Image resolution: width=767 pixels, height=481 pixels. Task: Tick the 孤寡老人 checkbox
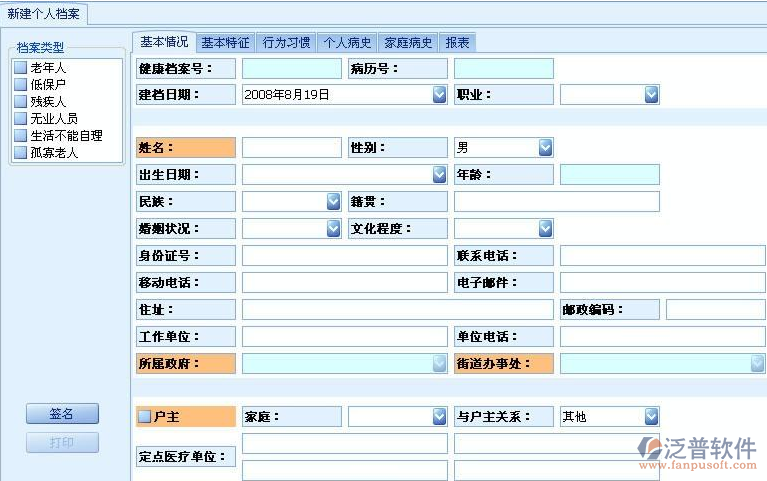pyautogui.click(x=20, y=153)
